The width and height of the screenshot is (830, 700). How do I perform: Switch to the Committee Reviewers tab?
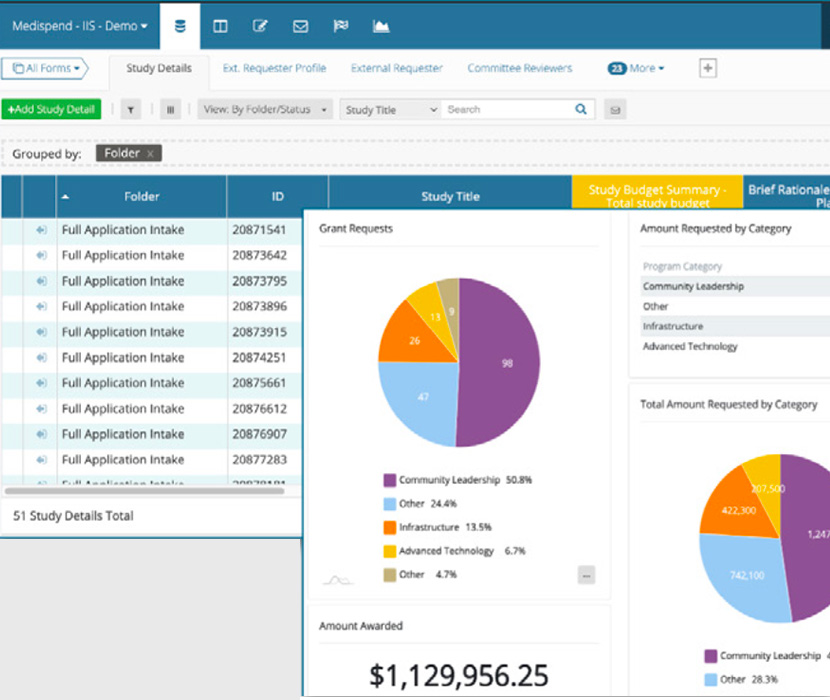point(520,68)
